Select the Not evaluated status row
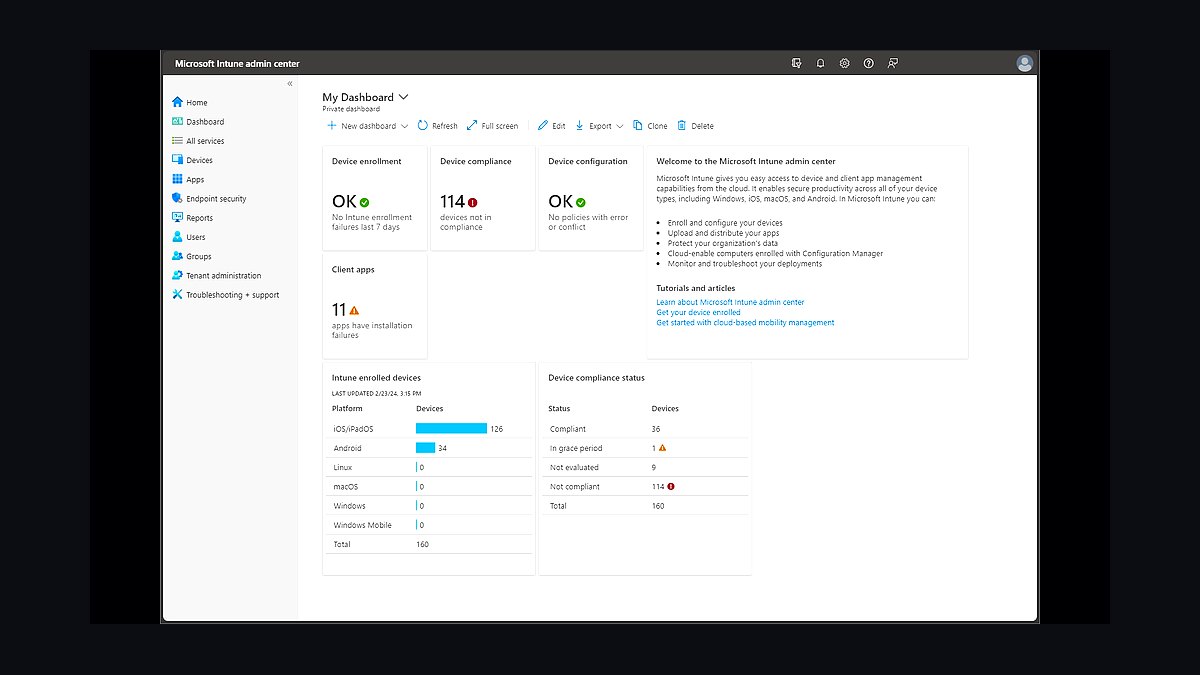Screen dimensions: 1200x675 point(647,467)
